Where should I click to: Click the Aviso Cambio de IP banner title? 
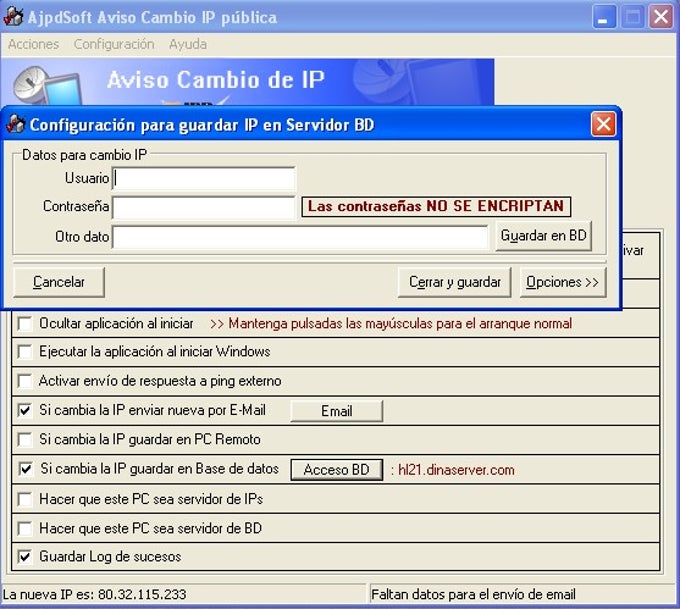[216, 80]
